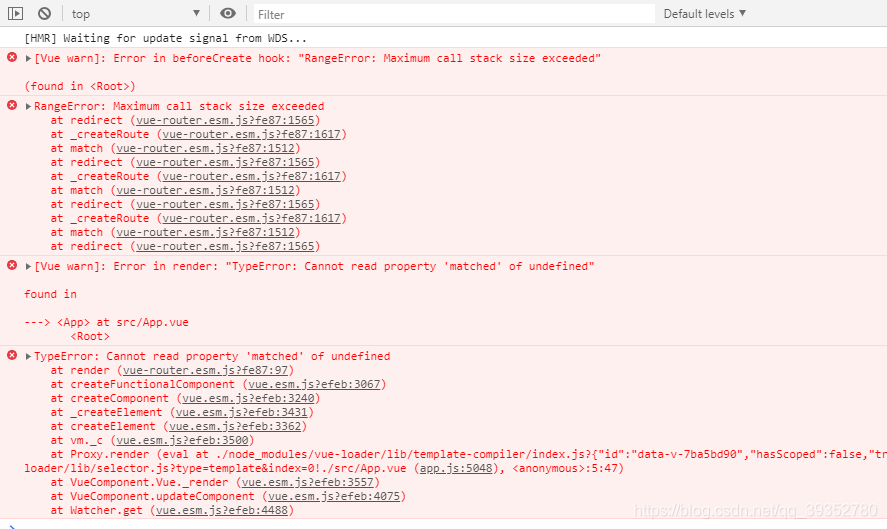
Task: Expand the render TypeError Vue warn message
Action: pos(28,266)
